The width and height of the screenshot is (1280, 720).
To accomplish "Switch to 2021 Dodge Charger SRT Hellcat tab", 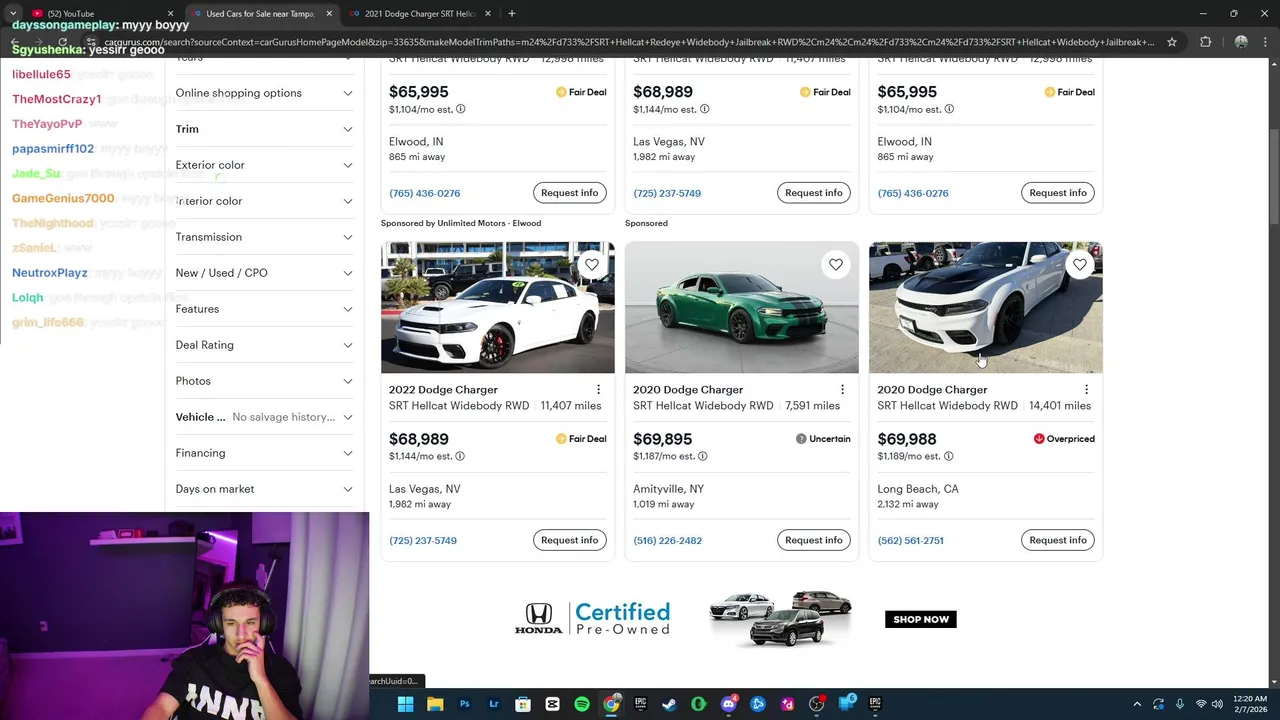I will pos(420,14).
